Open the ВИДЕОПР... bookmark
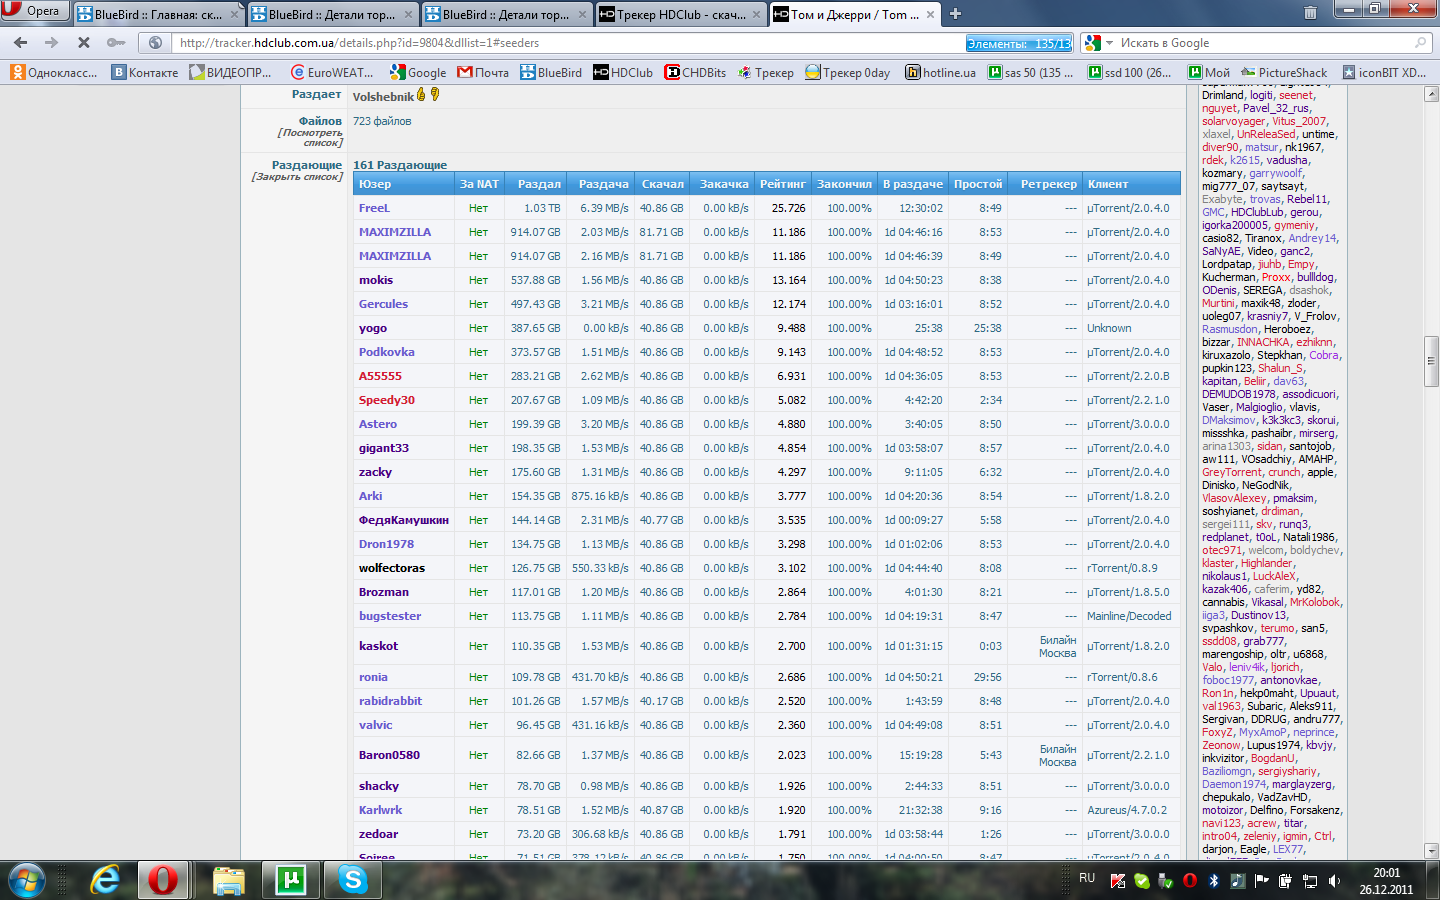This screenshot has height=900, width=1440. [x=231, y=72]
